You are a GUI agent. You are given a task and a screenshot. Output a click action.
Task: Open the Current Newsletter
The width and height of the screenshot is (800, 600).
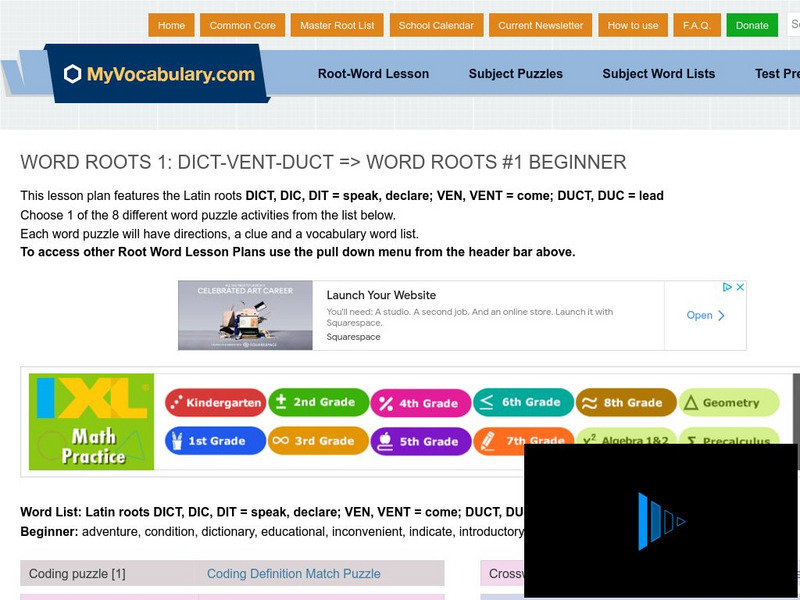[x=540, y=25]
